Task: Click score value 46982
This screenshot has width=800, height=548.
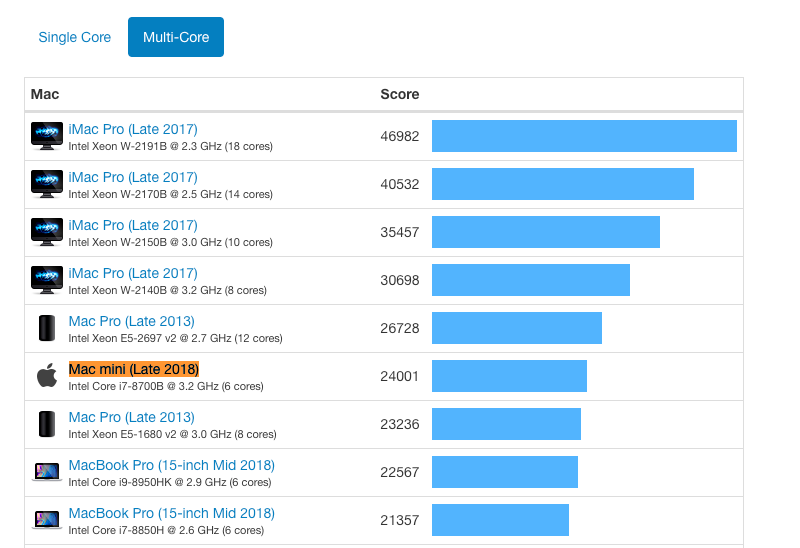Action: (x=399, y=136)
